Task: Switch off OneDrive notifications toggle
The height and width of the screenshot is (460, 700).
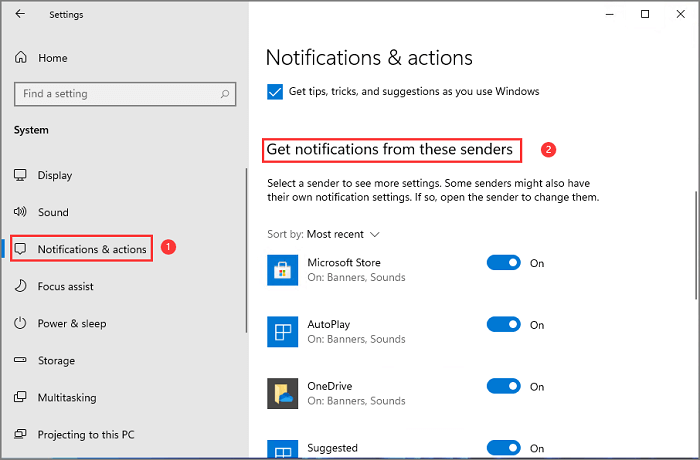Action: tap(504, 386)
